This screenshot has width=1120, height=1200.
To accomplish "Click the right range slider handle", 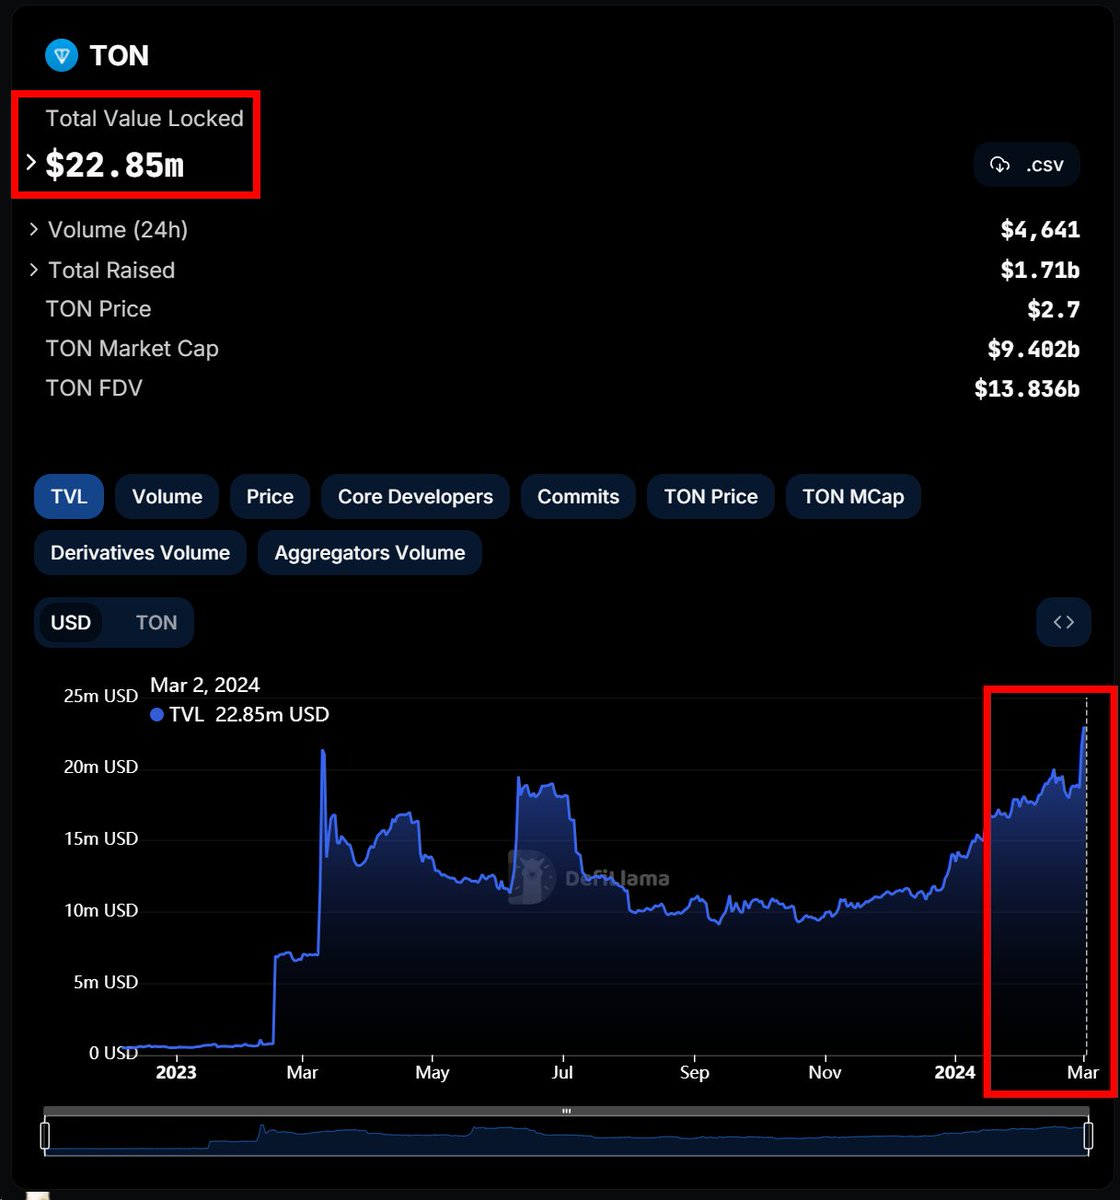I will coord(1088,1136).
